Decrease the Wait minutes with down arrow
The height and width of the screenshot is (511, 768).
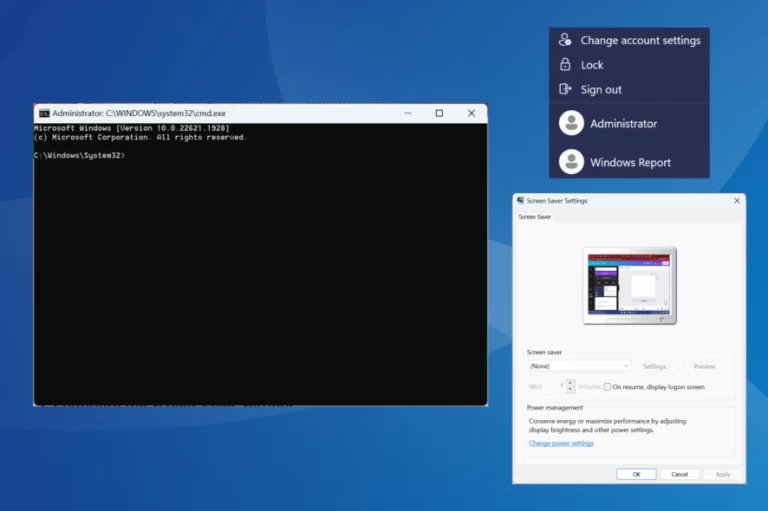point(570,389)
